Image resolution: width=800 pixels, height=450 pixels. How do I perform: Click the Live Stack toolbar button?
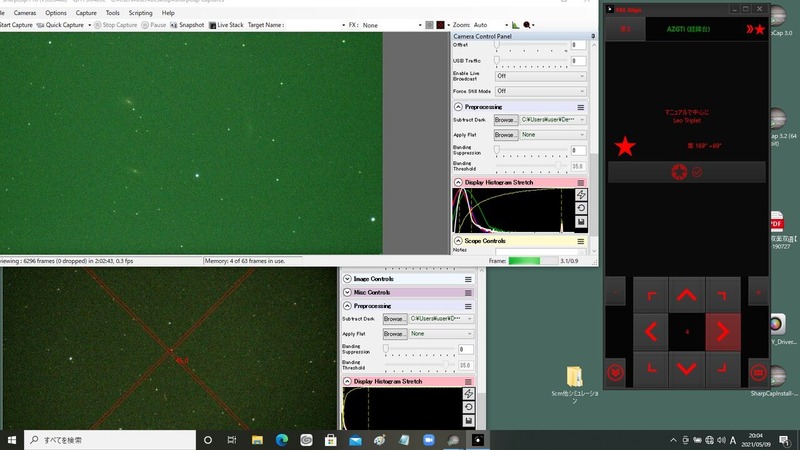click(x=226, y=25)
